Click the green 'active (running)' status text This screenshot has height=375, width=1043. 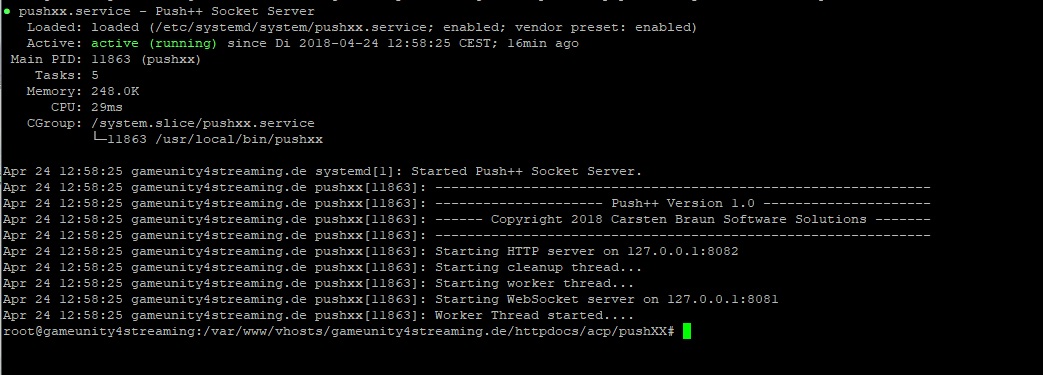point(154,43)
